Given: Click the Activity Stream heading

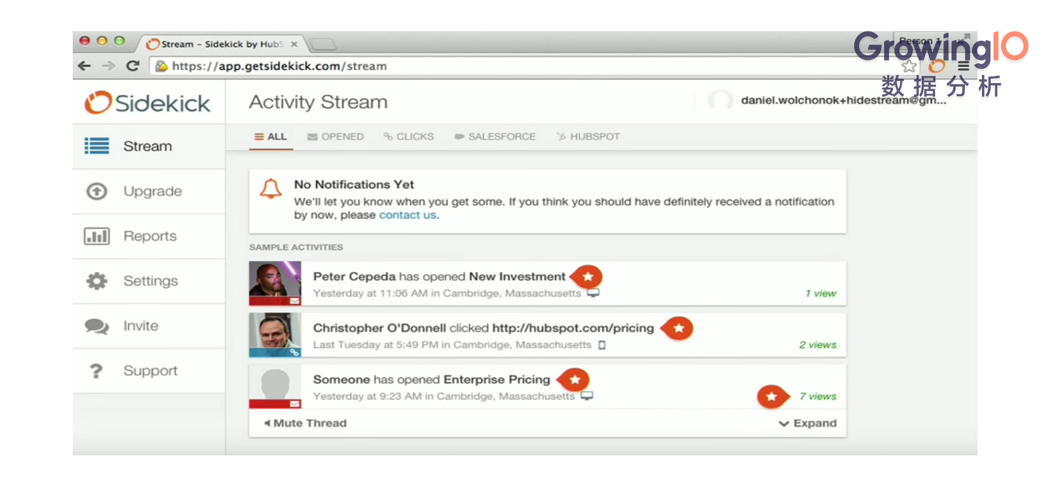Looking at the screenshot, I should point(318,102).
